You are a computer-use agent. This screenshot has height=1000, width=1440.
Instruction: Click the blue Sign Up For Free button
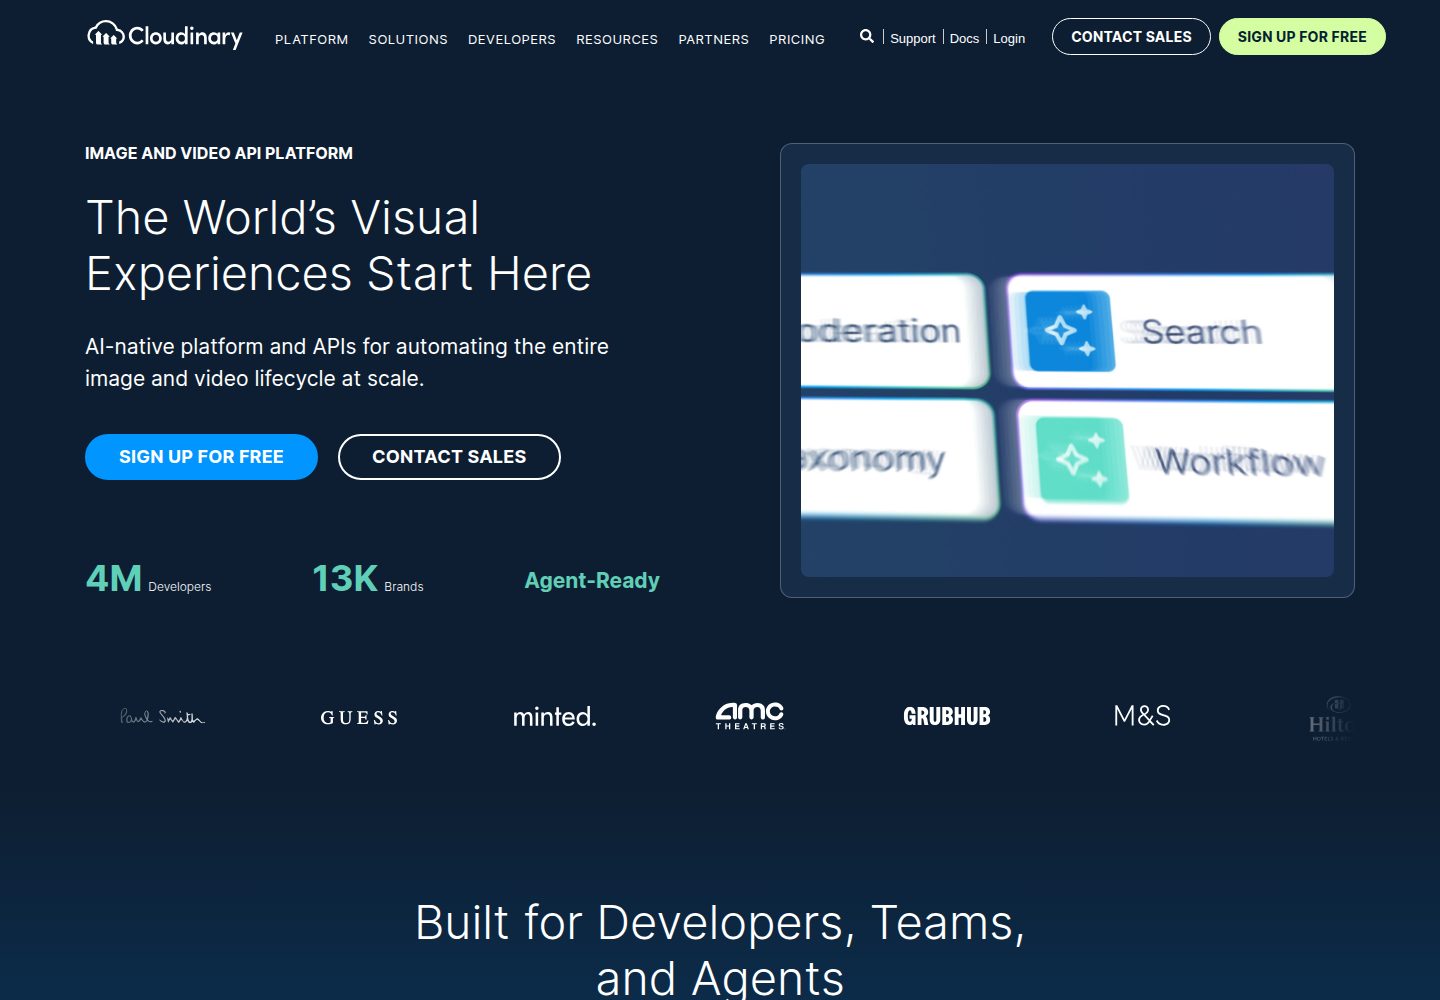click(201, 457)
